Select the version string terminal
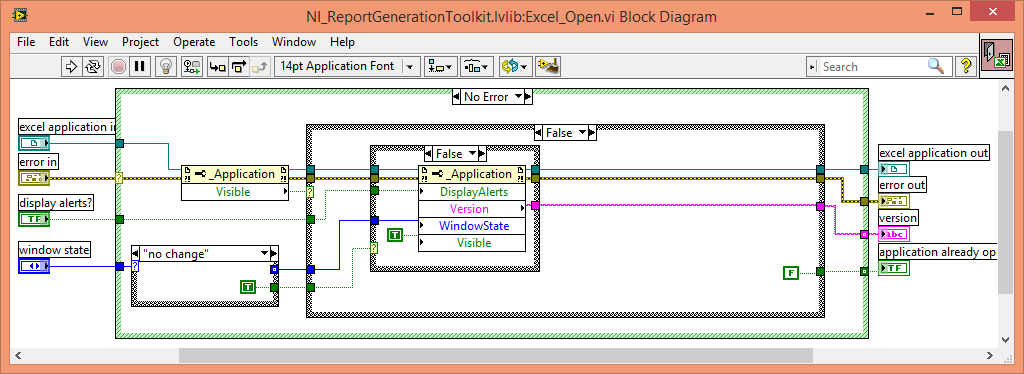 pyautogui.click(x=894, y=234)
